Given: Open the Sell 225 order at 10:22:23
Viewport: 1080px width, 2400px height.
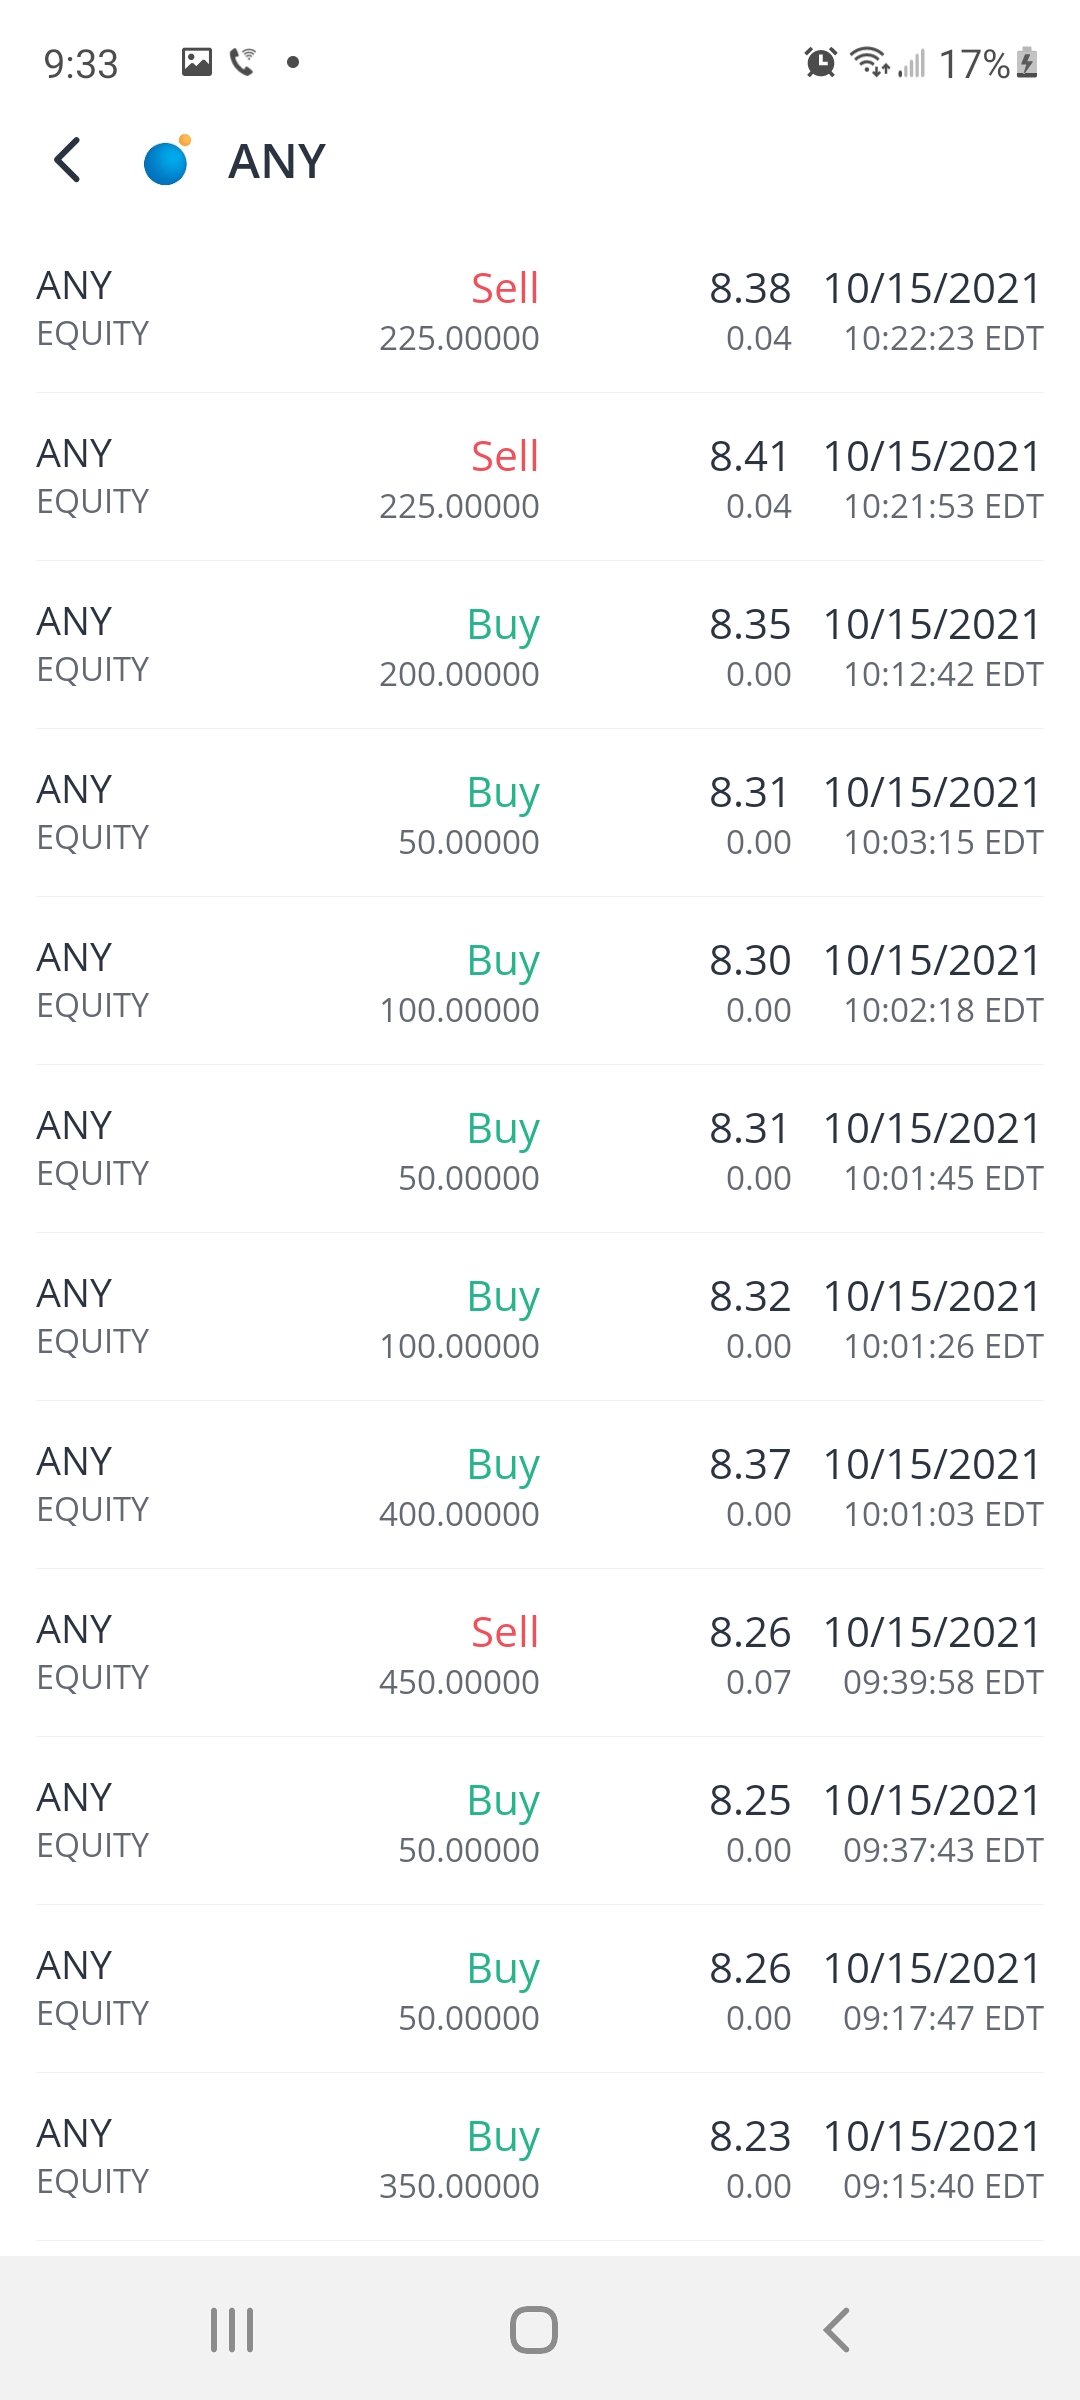Looking at the screenshot, I should [540, 311].
